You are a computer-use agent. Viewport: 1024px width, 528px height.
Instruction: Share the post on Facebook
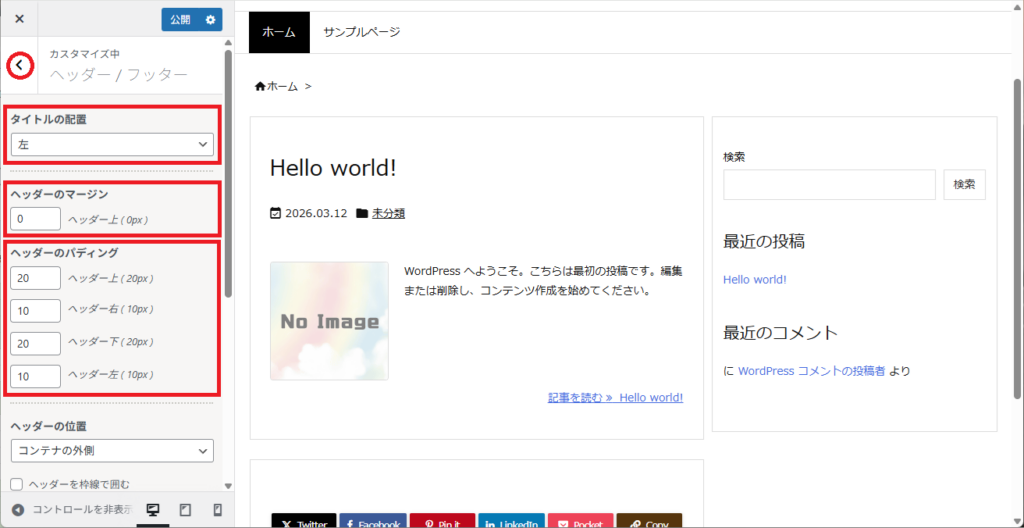(x=373, y=521)
